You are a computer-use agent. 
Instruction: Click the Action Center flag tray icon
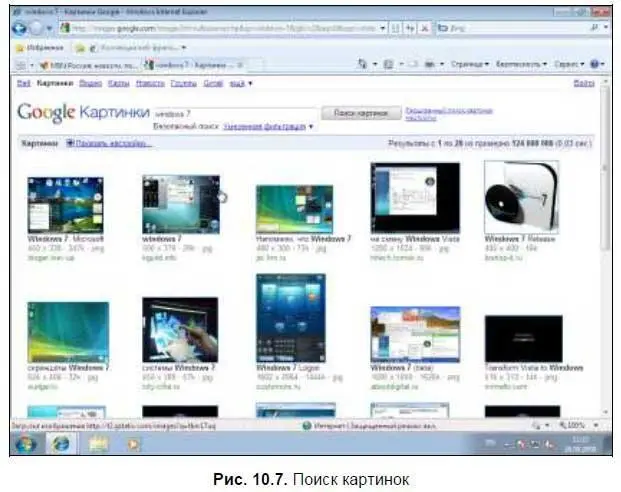click(x=522, y=444)
